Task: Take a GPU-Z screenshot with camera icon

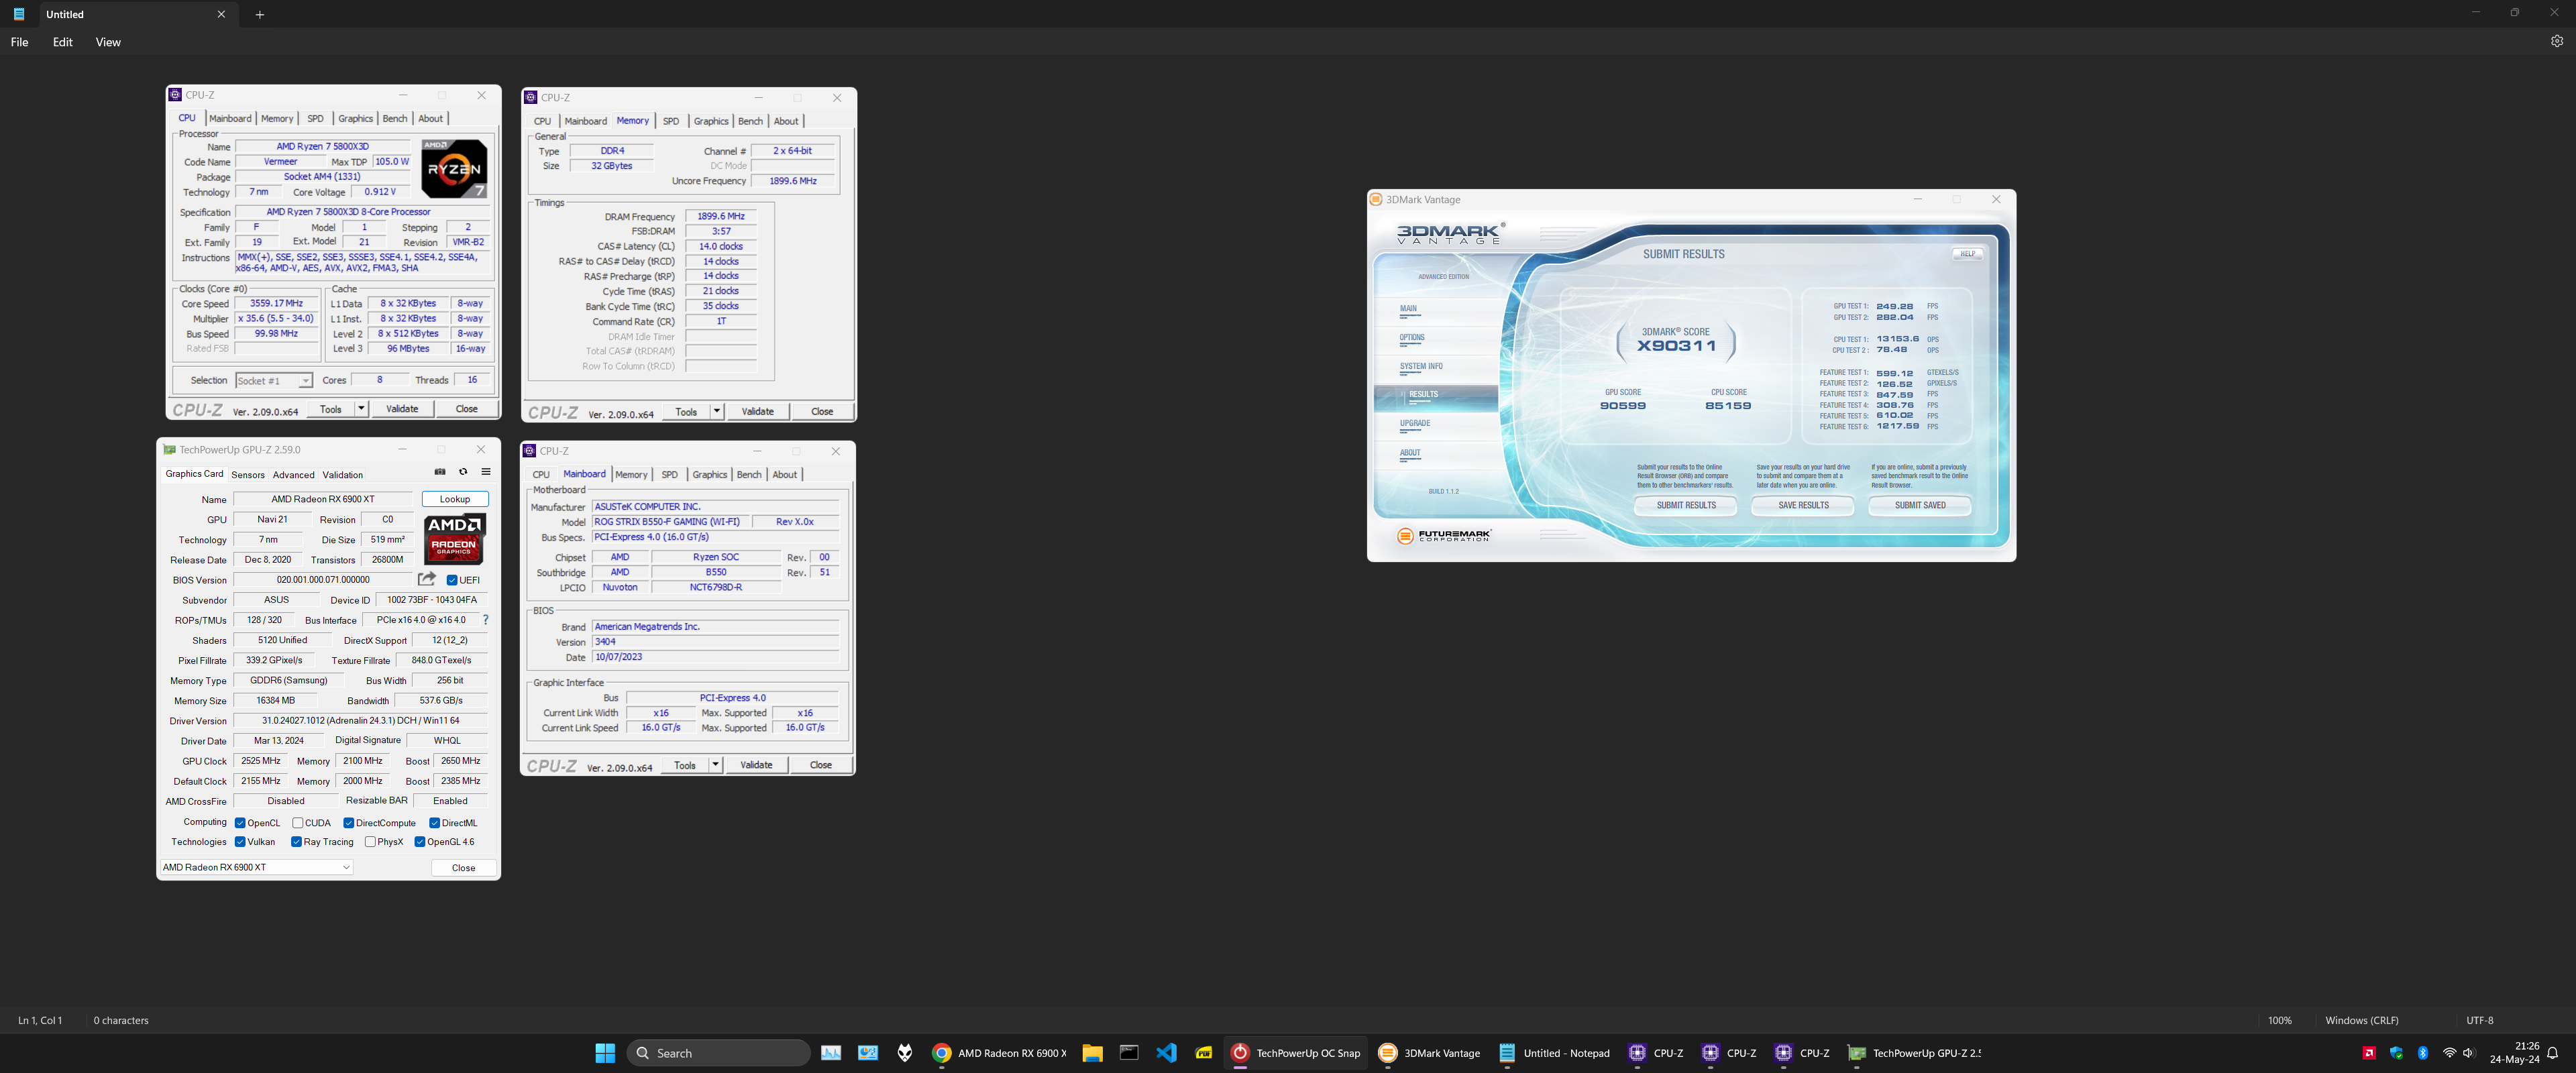Action: pos(440,472)
